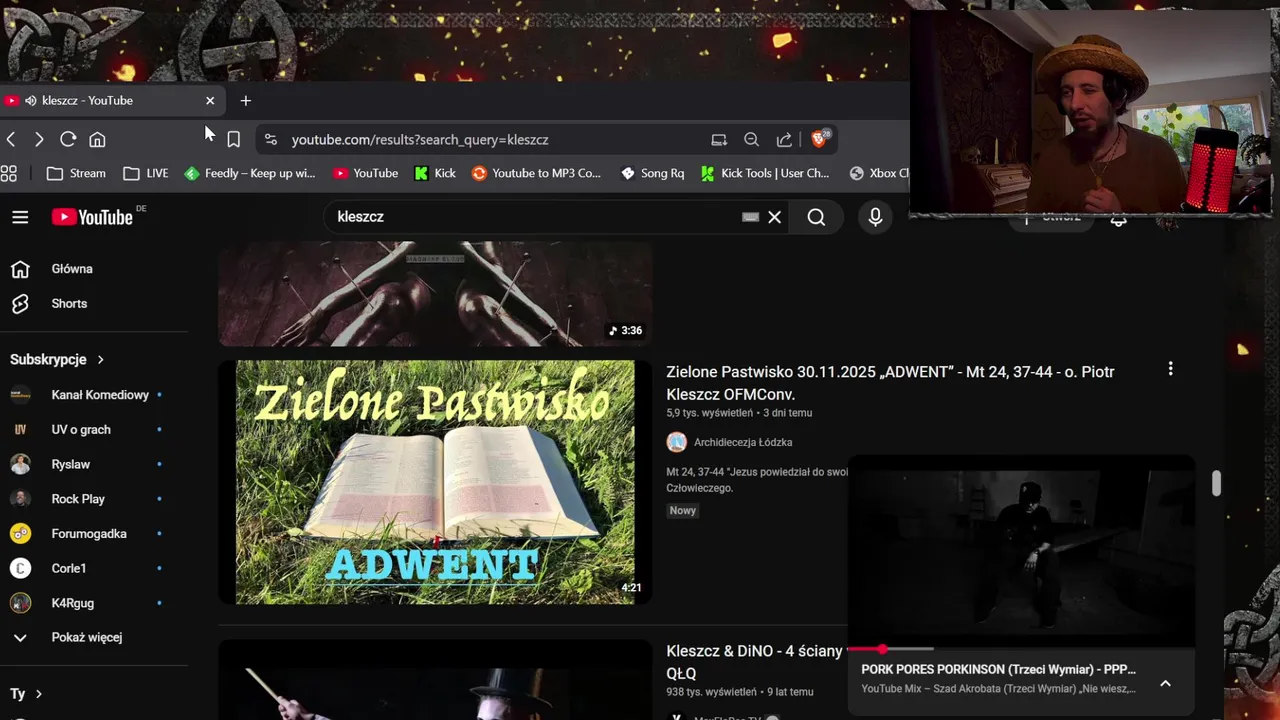The image size is (1280, 720).
Task: Open the LIVE bookmark folder
Action: click(x=146, y=173)
